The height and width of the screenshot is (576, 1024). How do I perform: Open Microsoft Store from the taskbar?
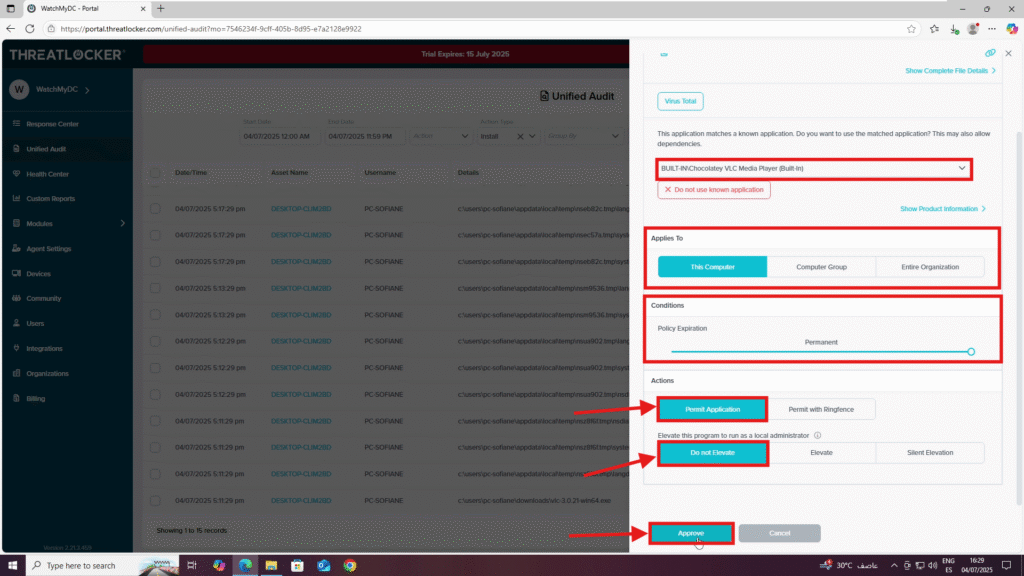(297, 566)
